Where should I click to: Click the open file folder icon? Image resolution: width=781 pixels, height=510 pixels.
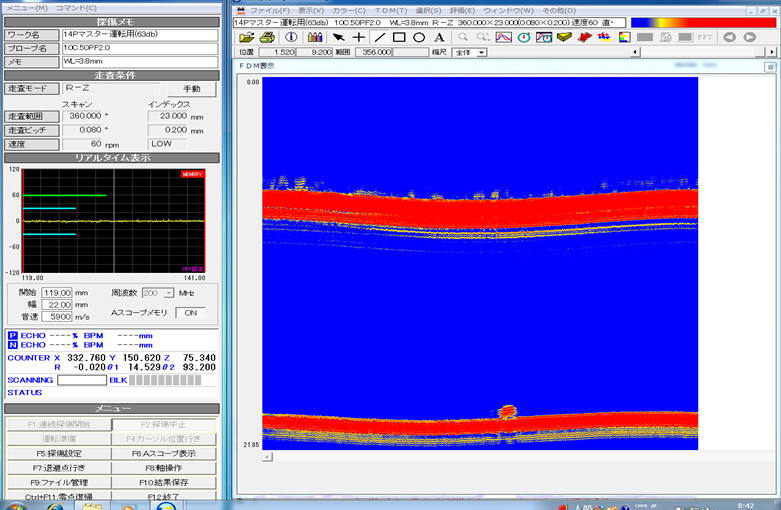pyautogui.click(x=245, y=37)
